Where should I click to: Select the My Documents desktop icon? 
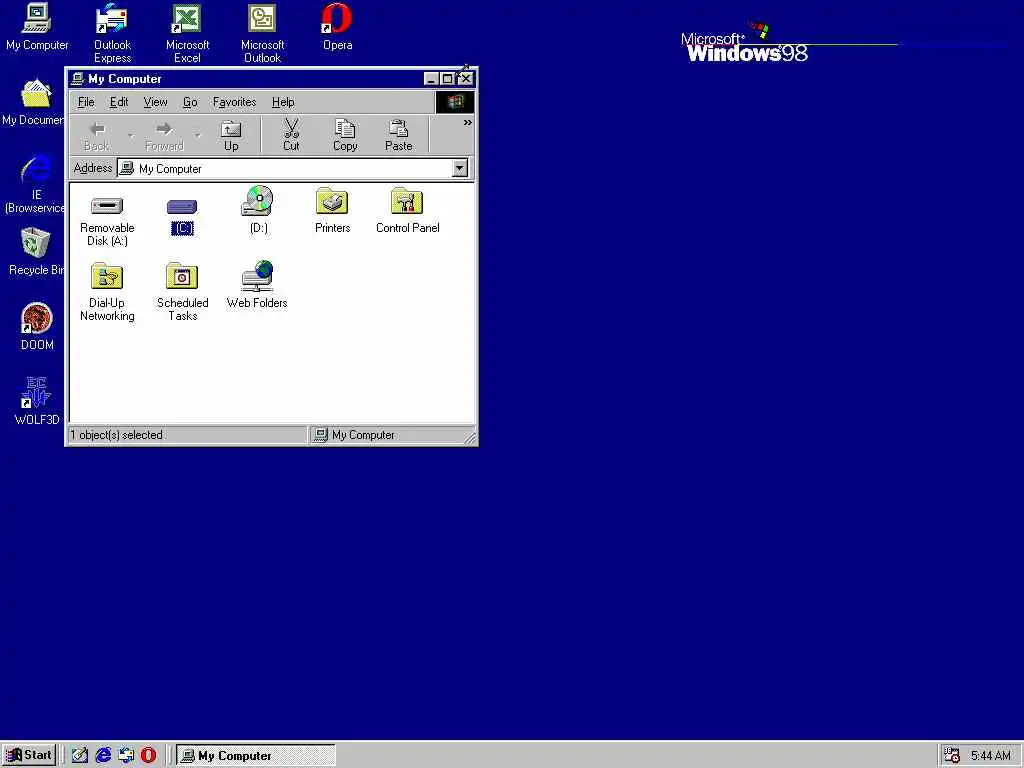click(33, 102)
